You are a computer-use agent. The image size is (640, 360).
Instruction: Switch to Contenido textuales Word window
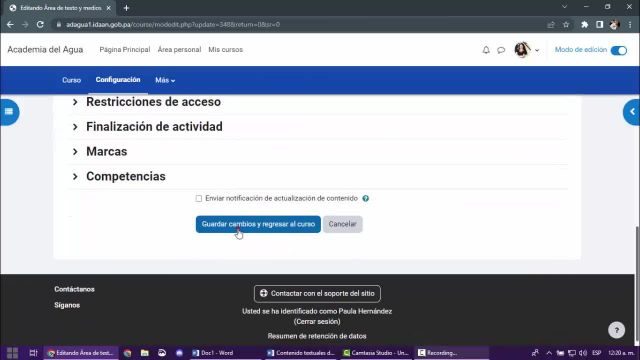tap(301, 353)
